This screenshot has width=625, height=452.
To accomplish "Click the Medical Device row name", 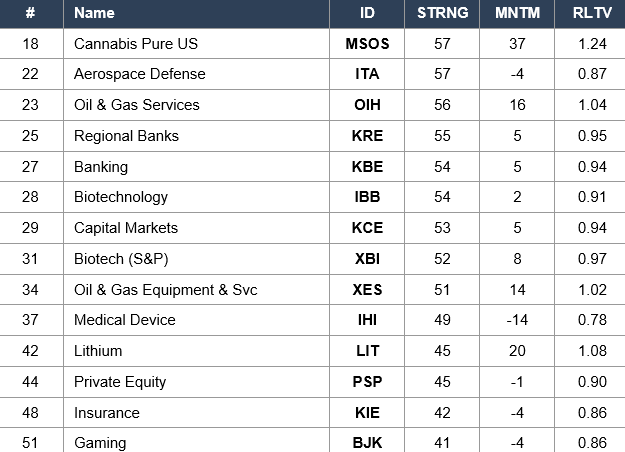I will tap(125, 320).
